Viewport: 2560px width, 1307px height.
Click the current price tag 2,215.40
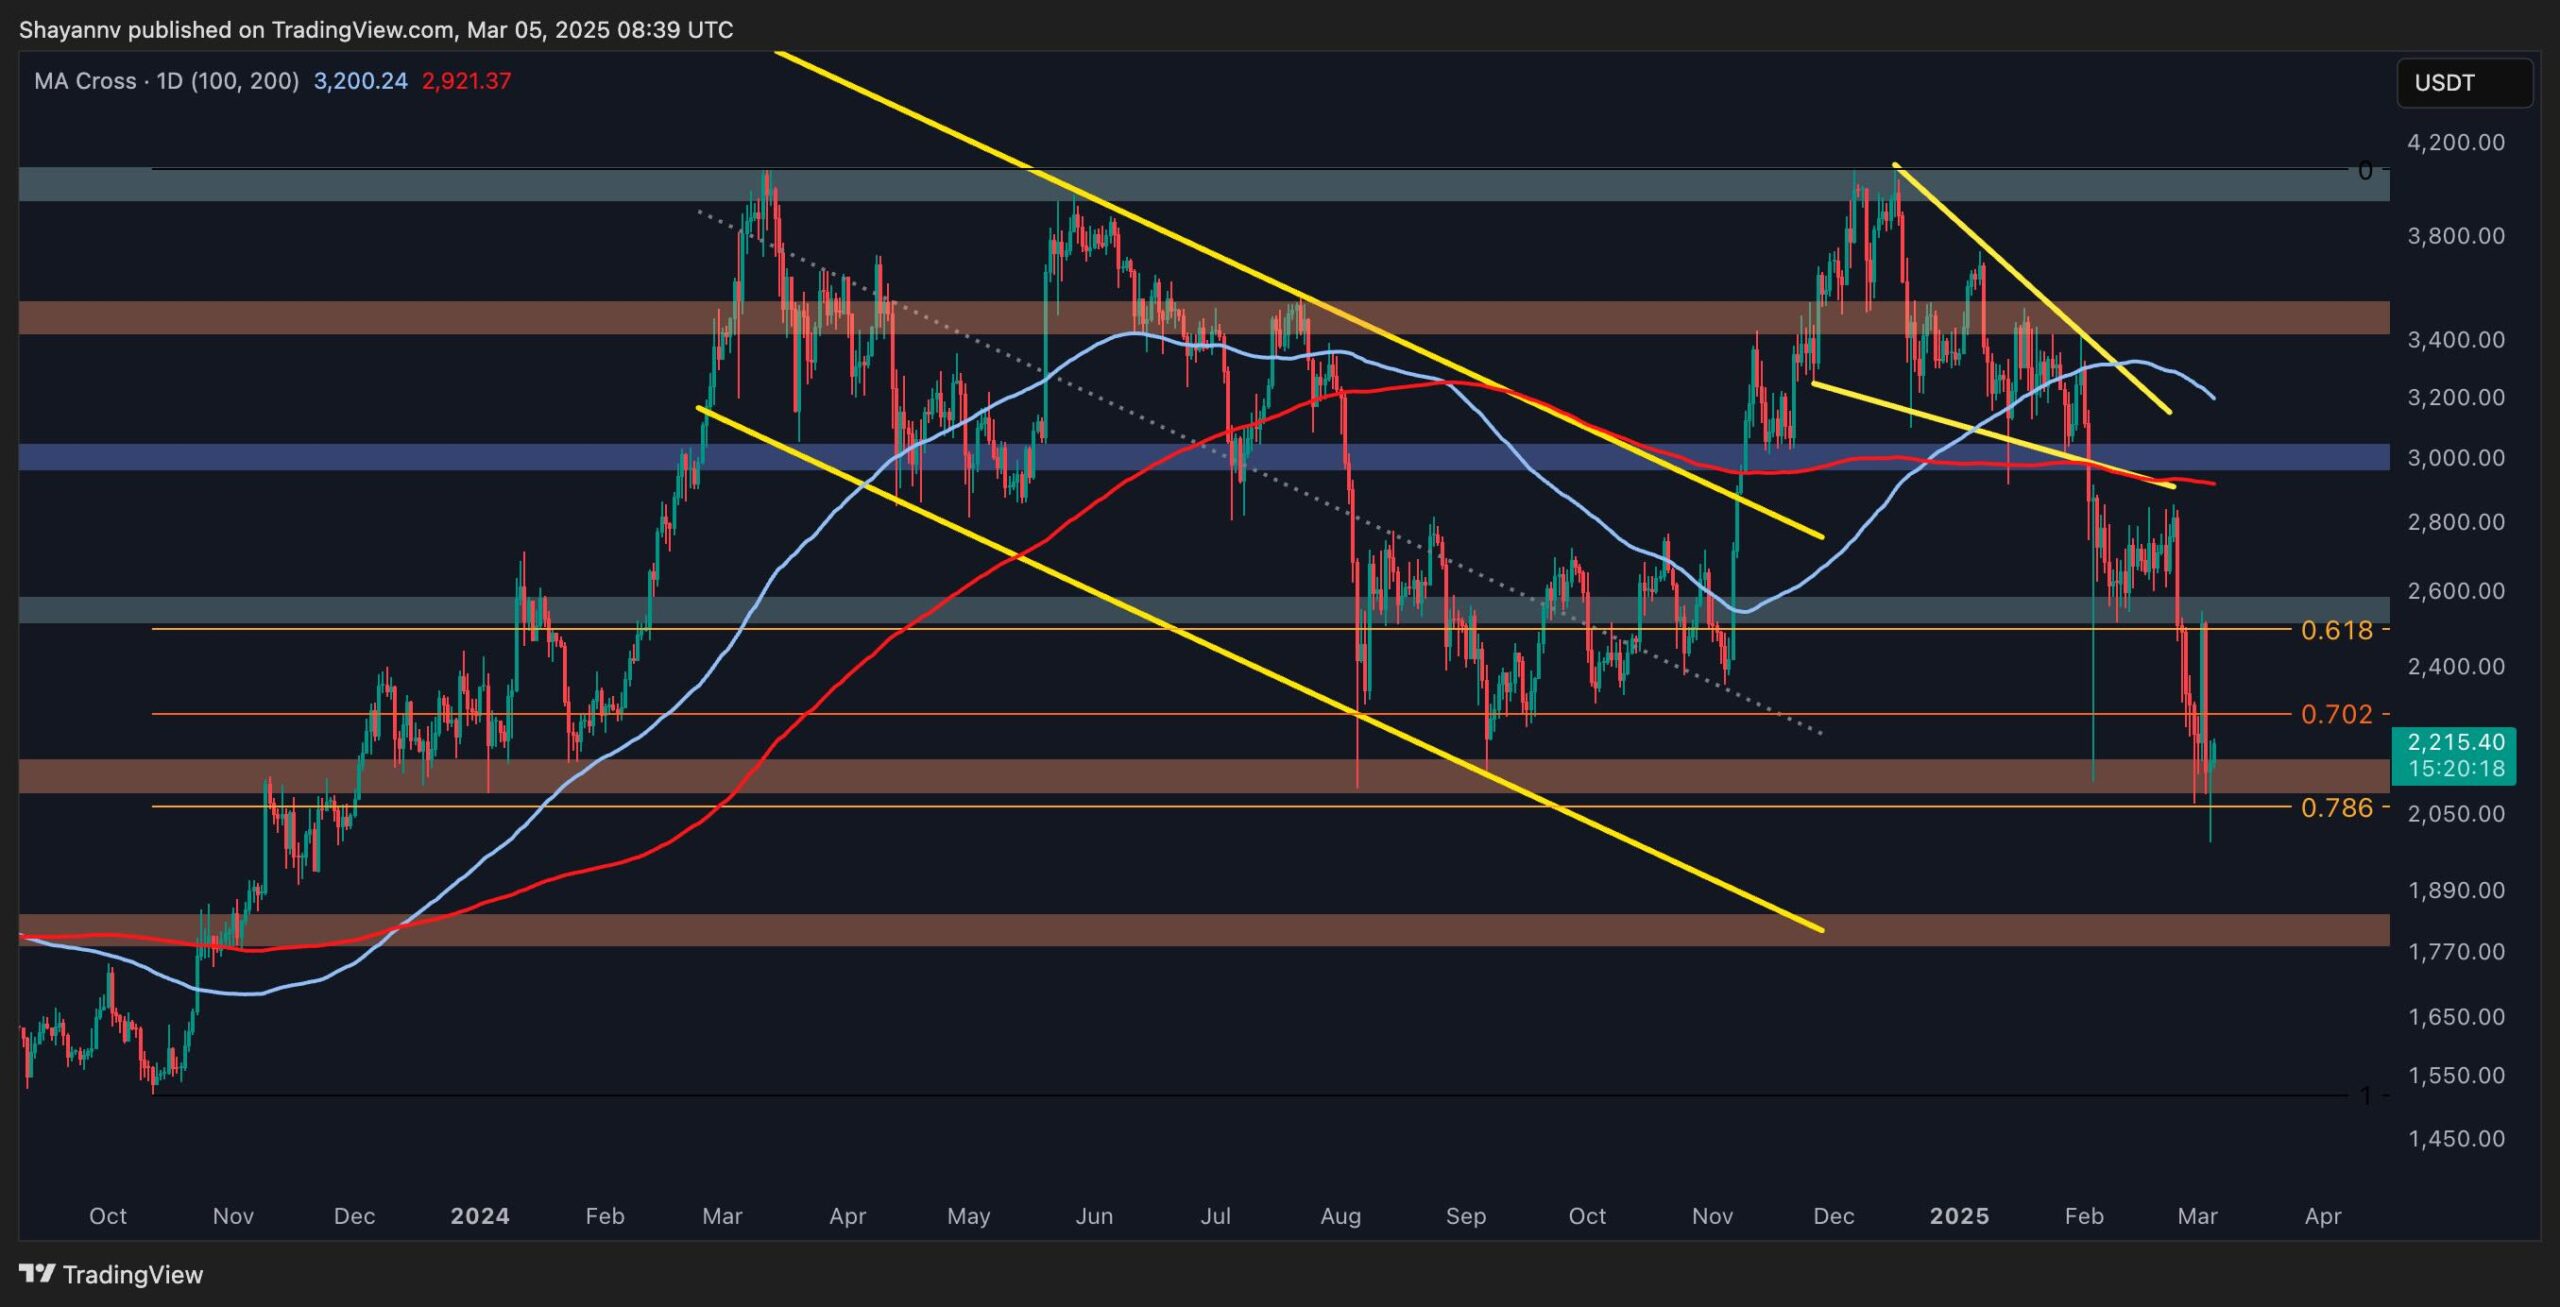click(2455, 742)
